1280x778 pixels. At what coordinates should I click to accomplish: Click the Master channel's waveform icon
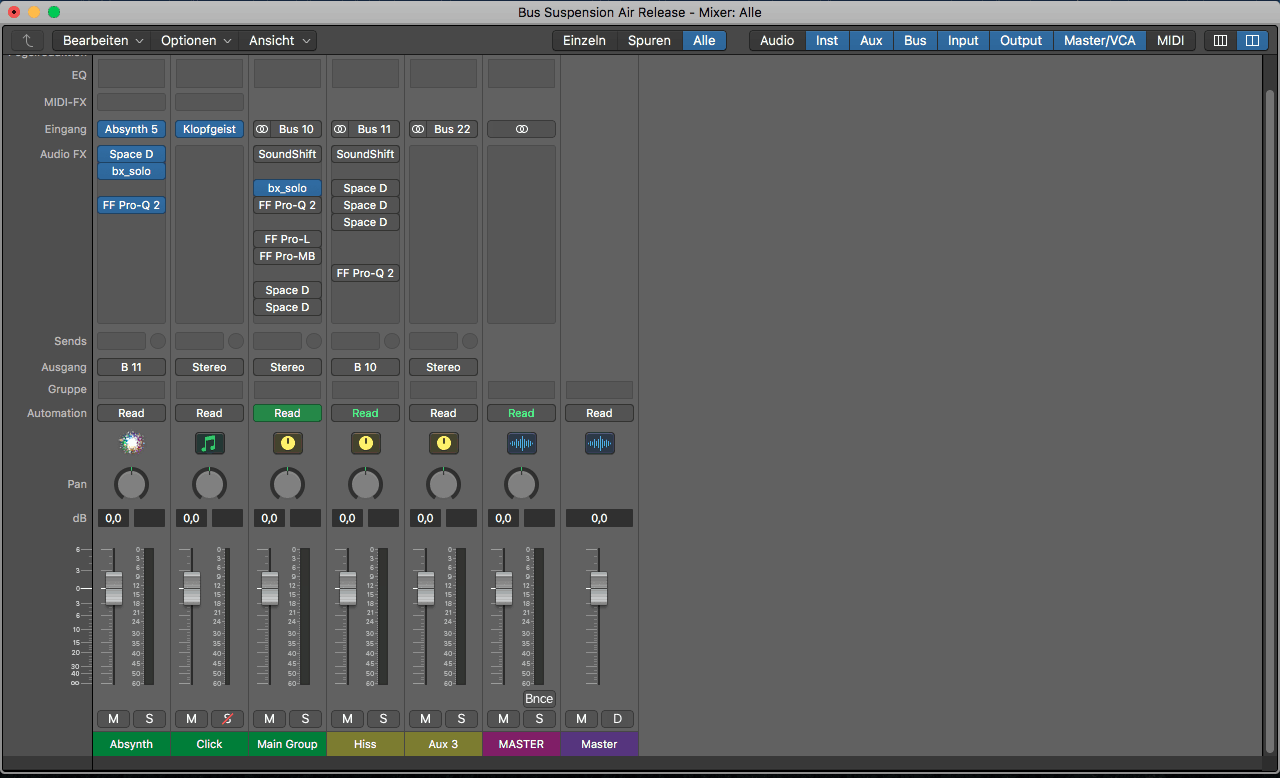(599, 443)
